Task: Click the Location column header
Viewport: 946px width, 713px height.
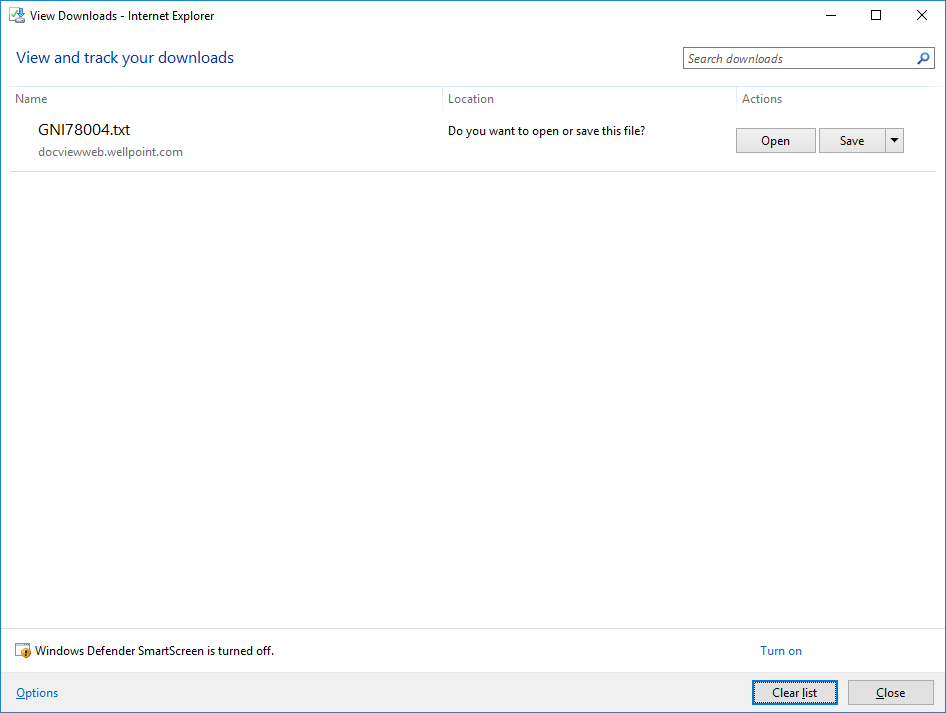Action: click(472, 98)
